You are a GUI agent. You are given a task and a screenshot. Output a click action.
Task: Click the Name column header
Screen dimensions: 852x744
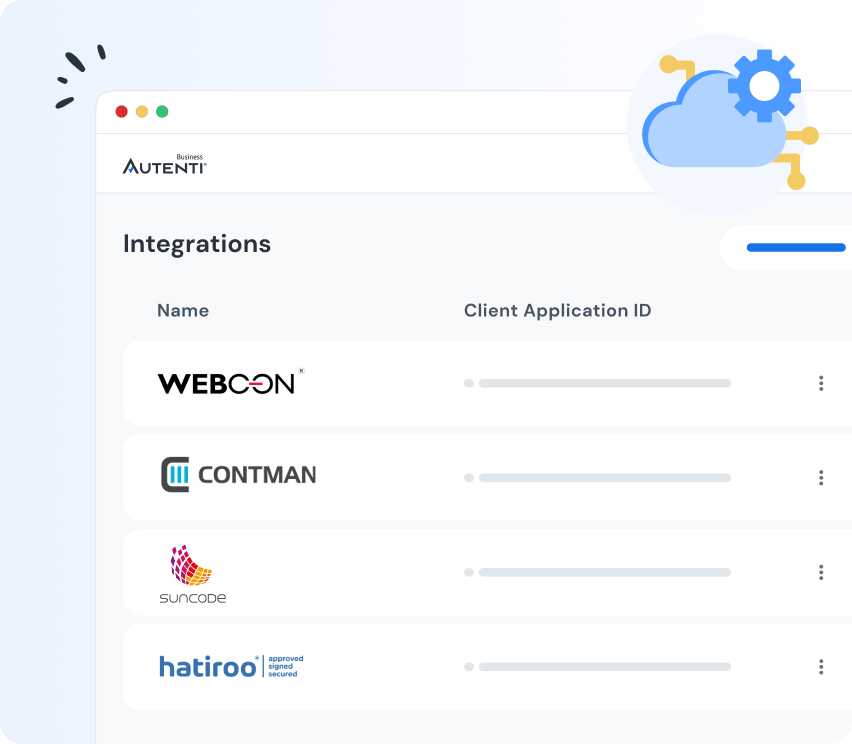click(x=183, y=310)
